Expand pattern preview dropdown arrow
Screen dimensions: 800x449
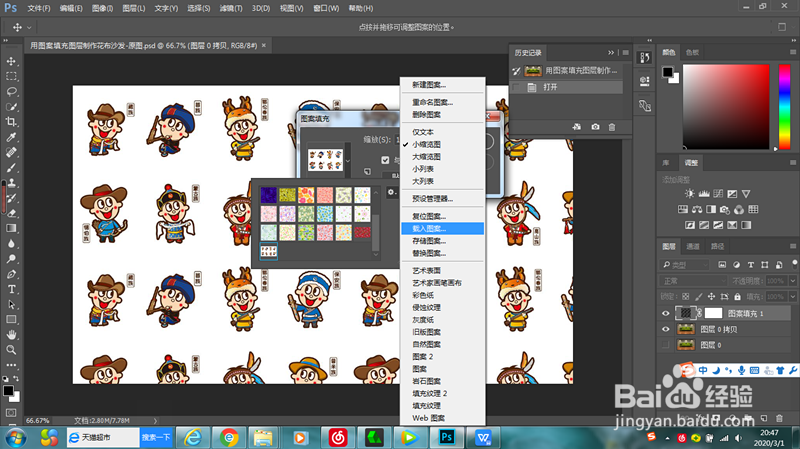click(x=348, y=161)
